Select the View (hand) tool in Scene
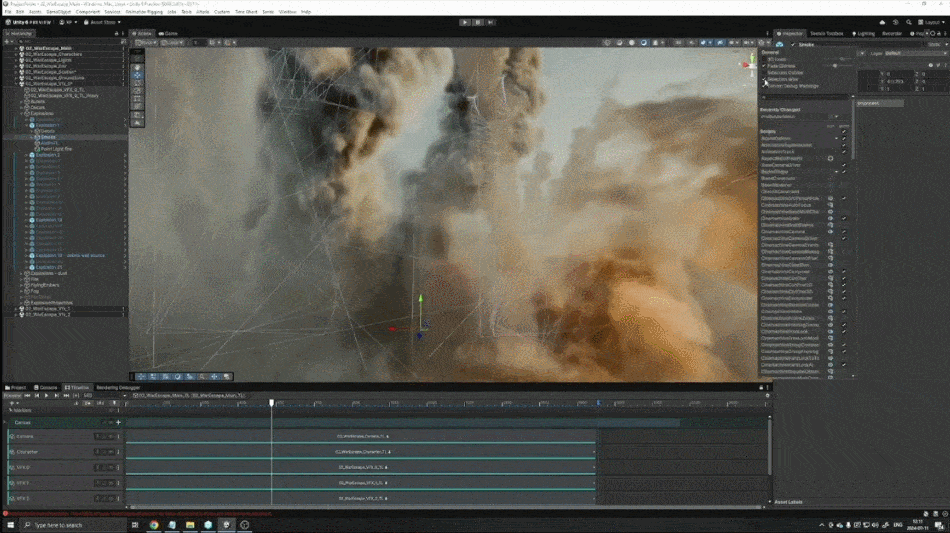This screenshot has width=950, height=533. (138, 67)
